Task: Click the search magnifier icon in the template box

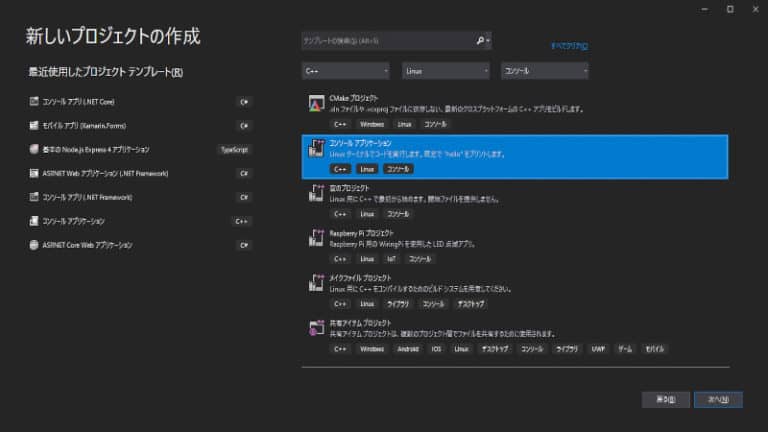Action: click(x=480, y=41)
